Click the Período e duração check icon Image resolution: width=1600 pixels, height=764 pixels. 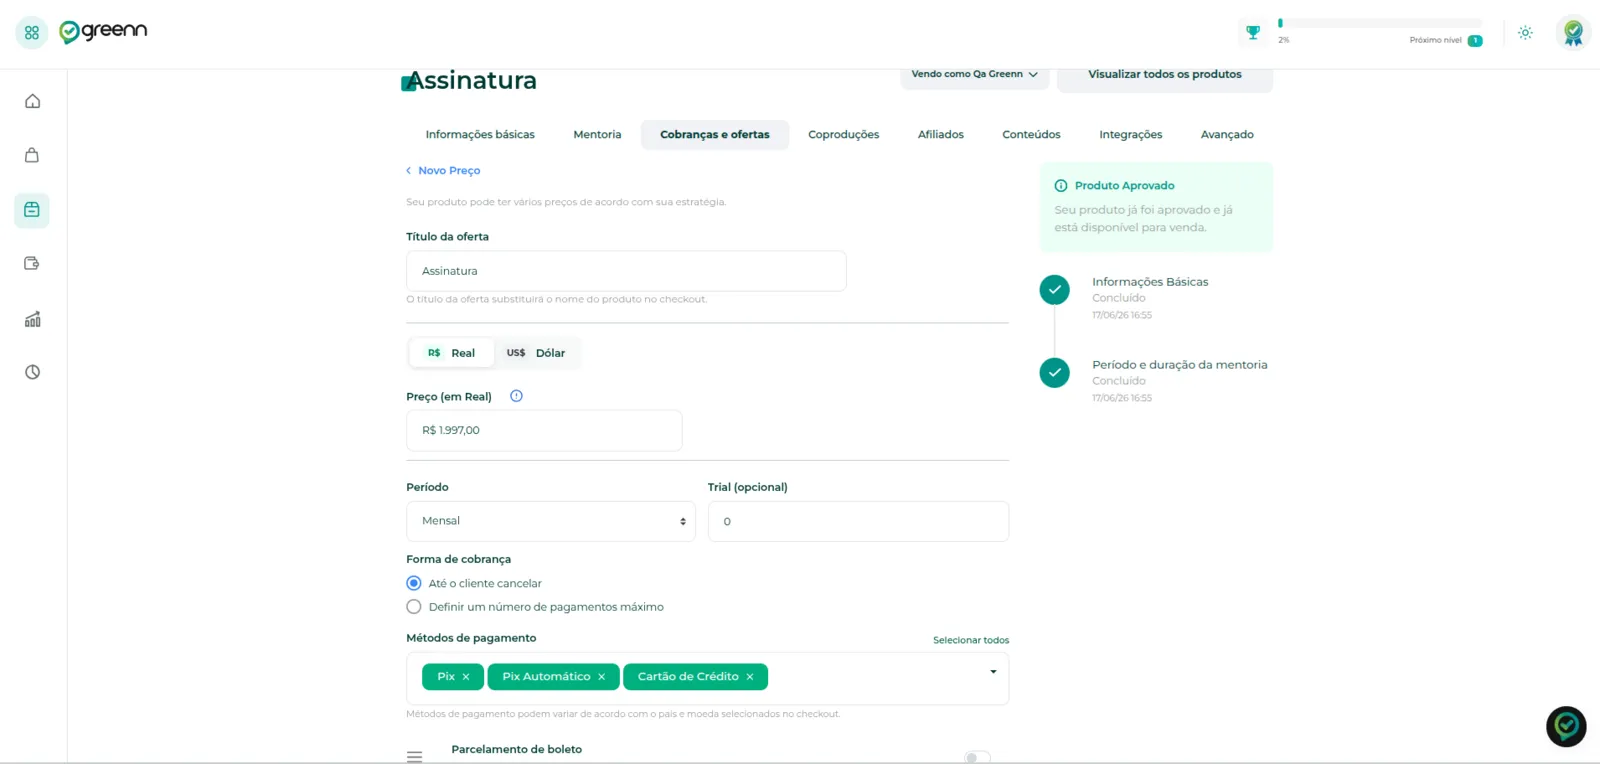[1054, 373]
